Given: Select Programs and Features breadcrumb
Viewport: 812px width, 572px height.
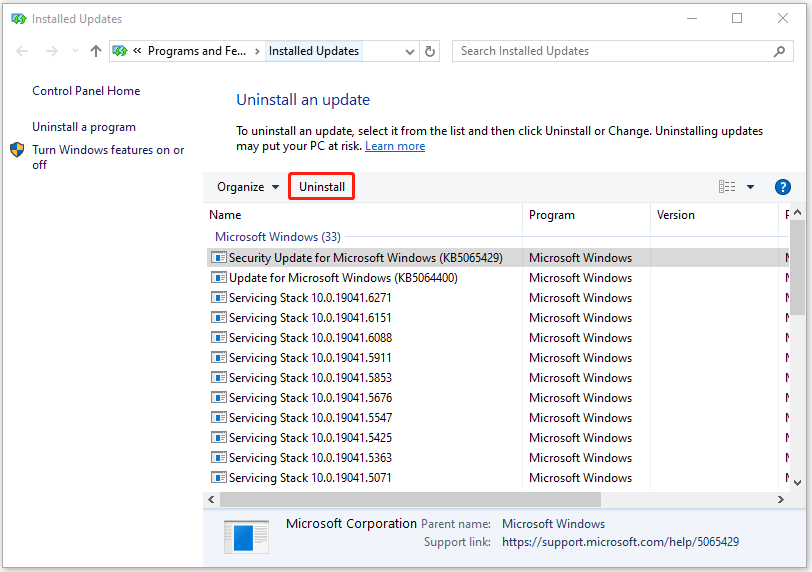Looking at the screenshot, I should (197, 51).
